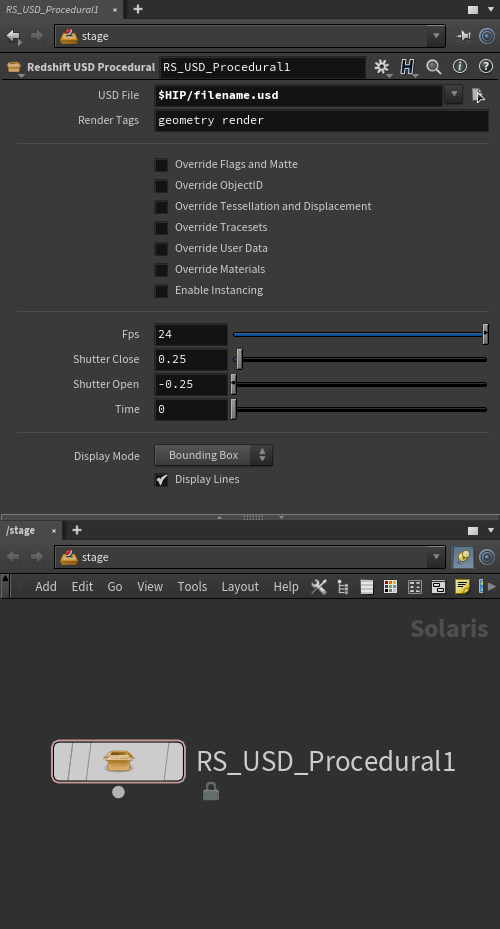Expand the parameter pane stage path dropdown
The image size is (500, 929).
(436, 36)
